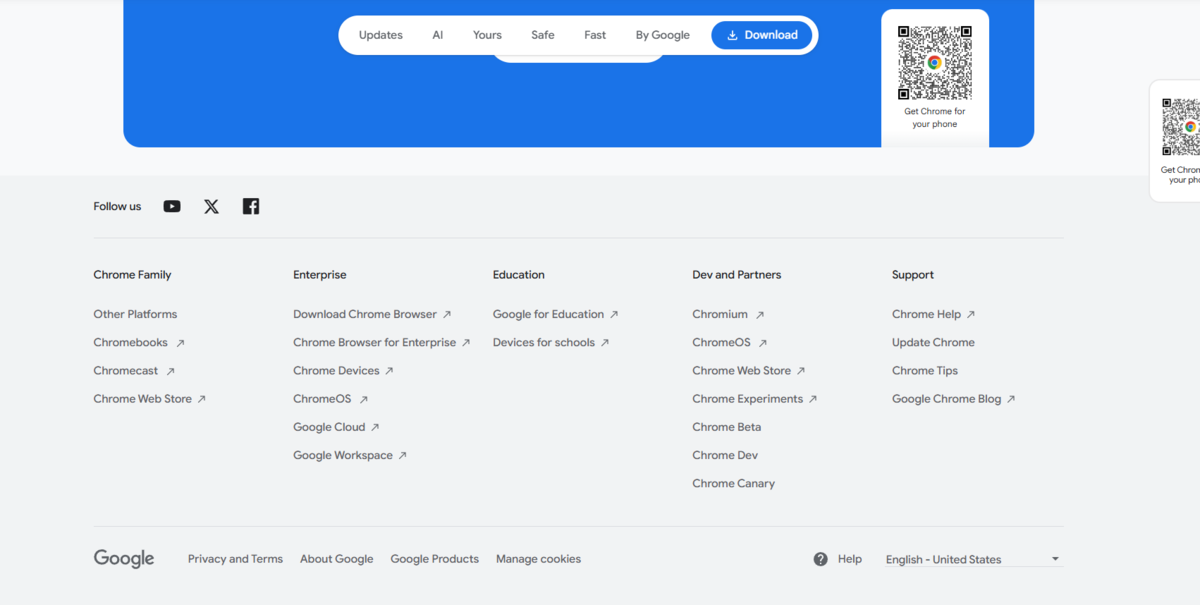Open the Chrome Web Store under Dev and Partners
The image size is (1200, 605).
[x=742, y=370]
